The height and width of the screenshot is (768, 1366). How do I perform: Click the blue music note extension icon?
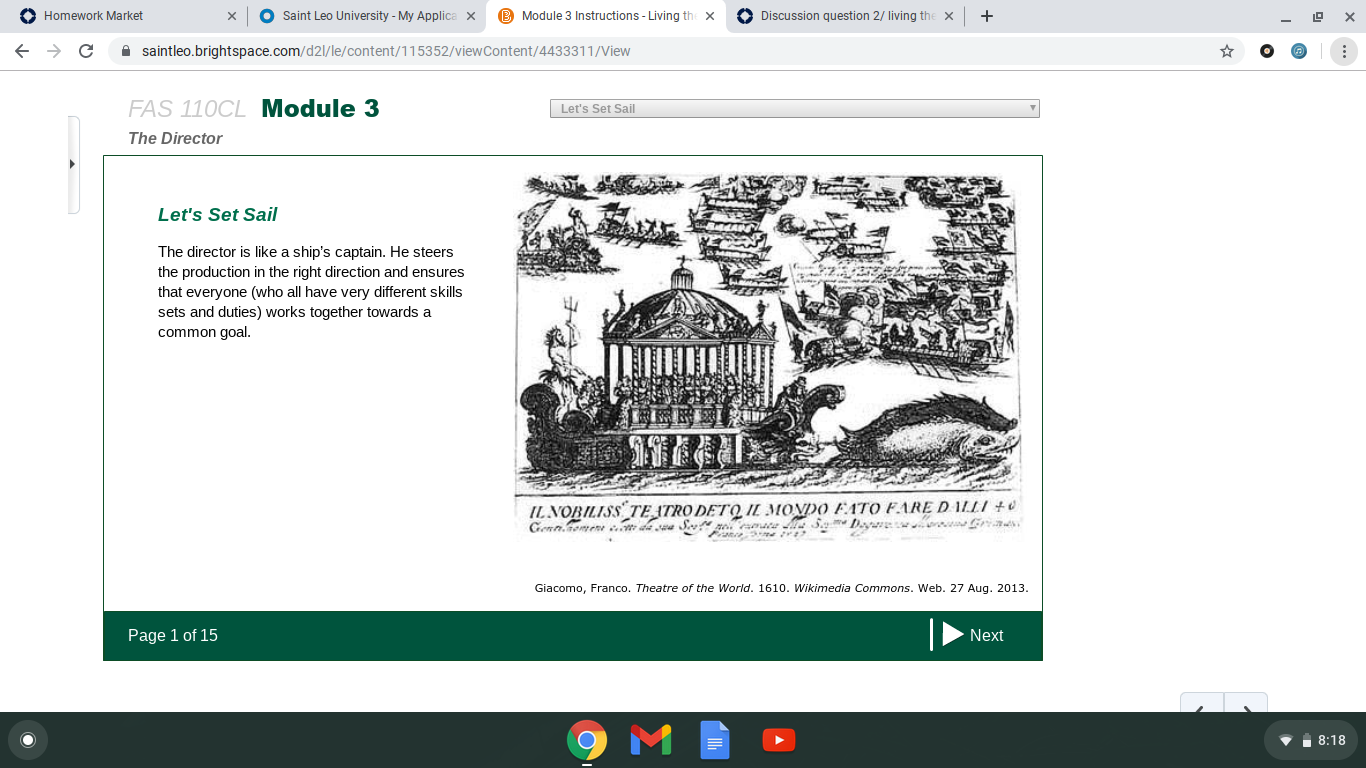1299,51
